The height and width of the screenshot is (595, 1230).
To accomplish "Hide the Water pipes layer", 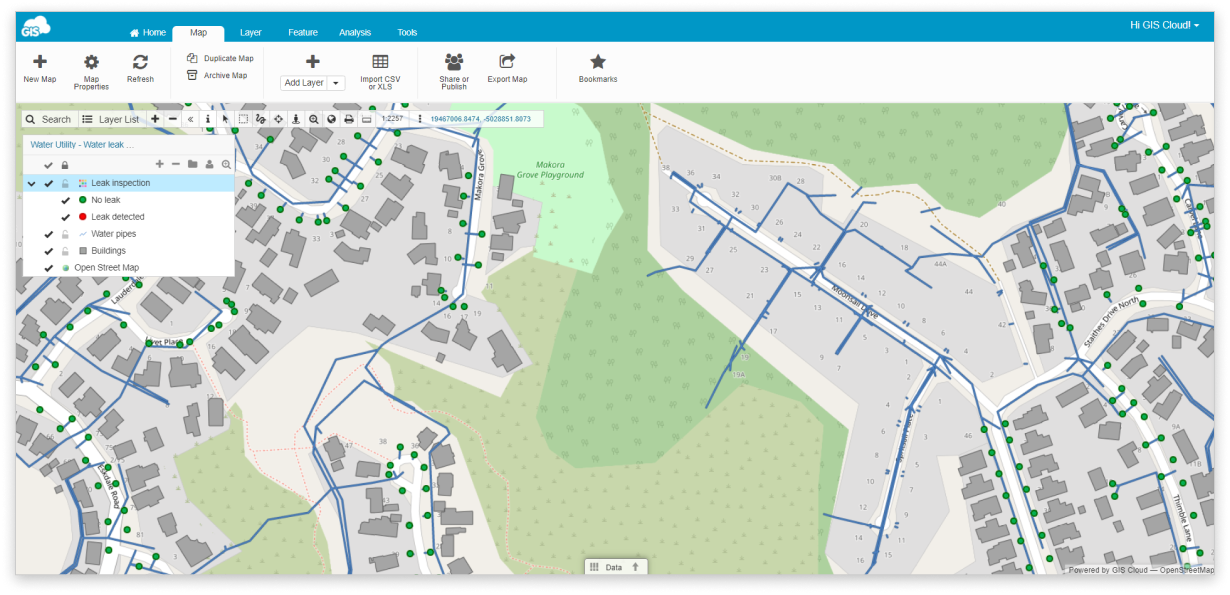I will (x=48, y=235).
